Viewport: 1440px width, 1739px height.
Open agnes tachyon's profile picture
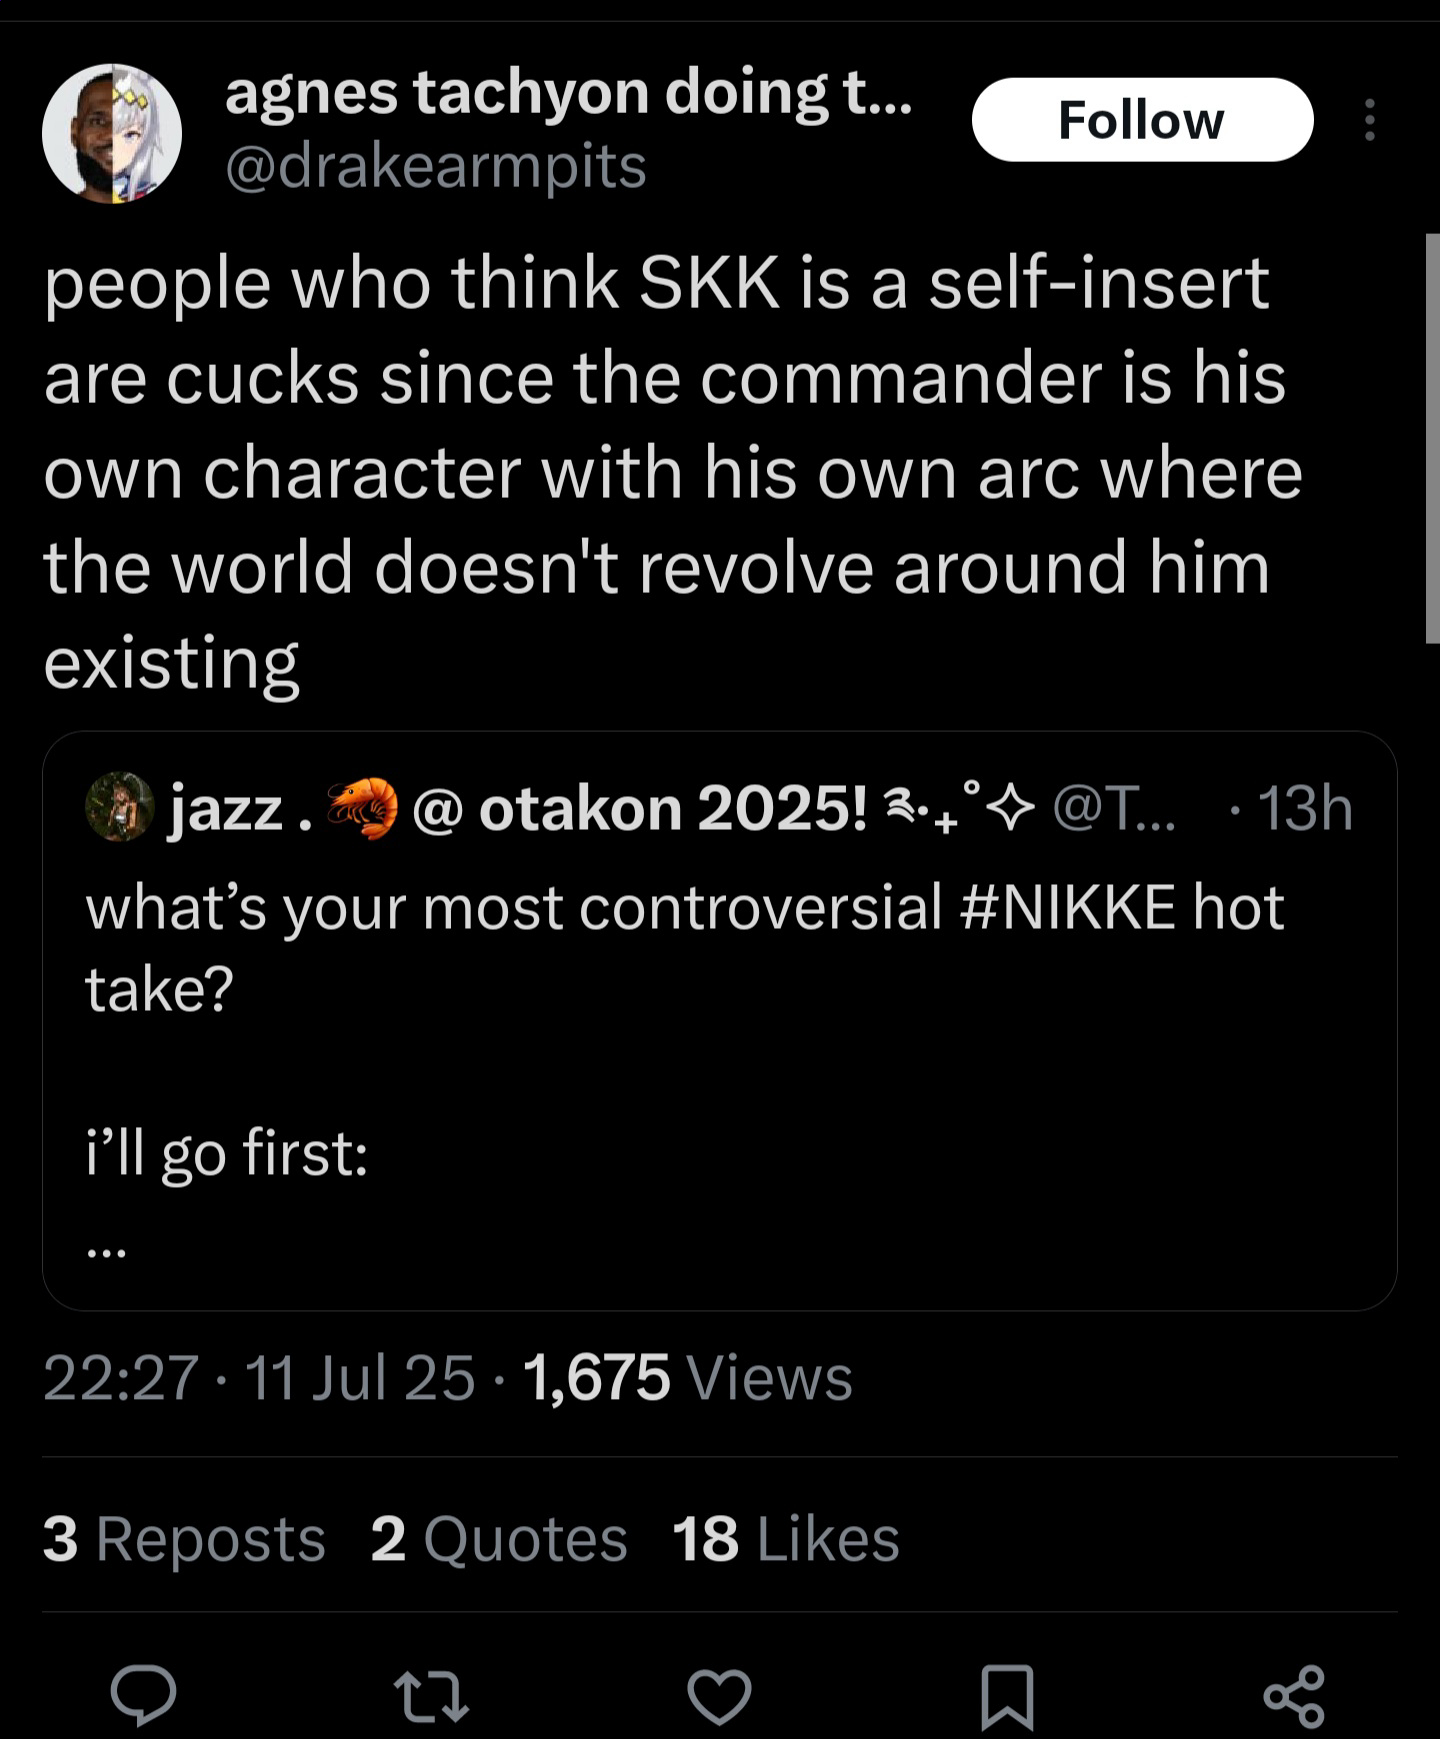click(112, 134)
